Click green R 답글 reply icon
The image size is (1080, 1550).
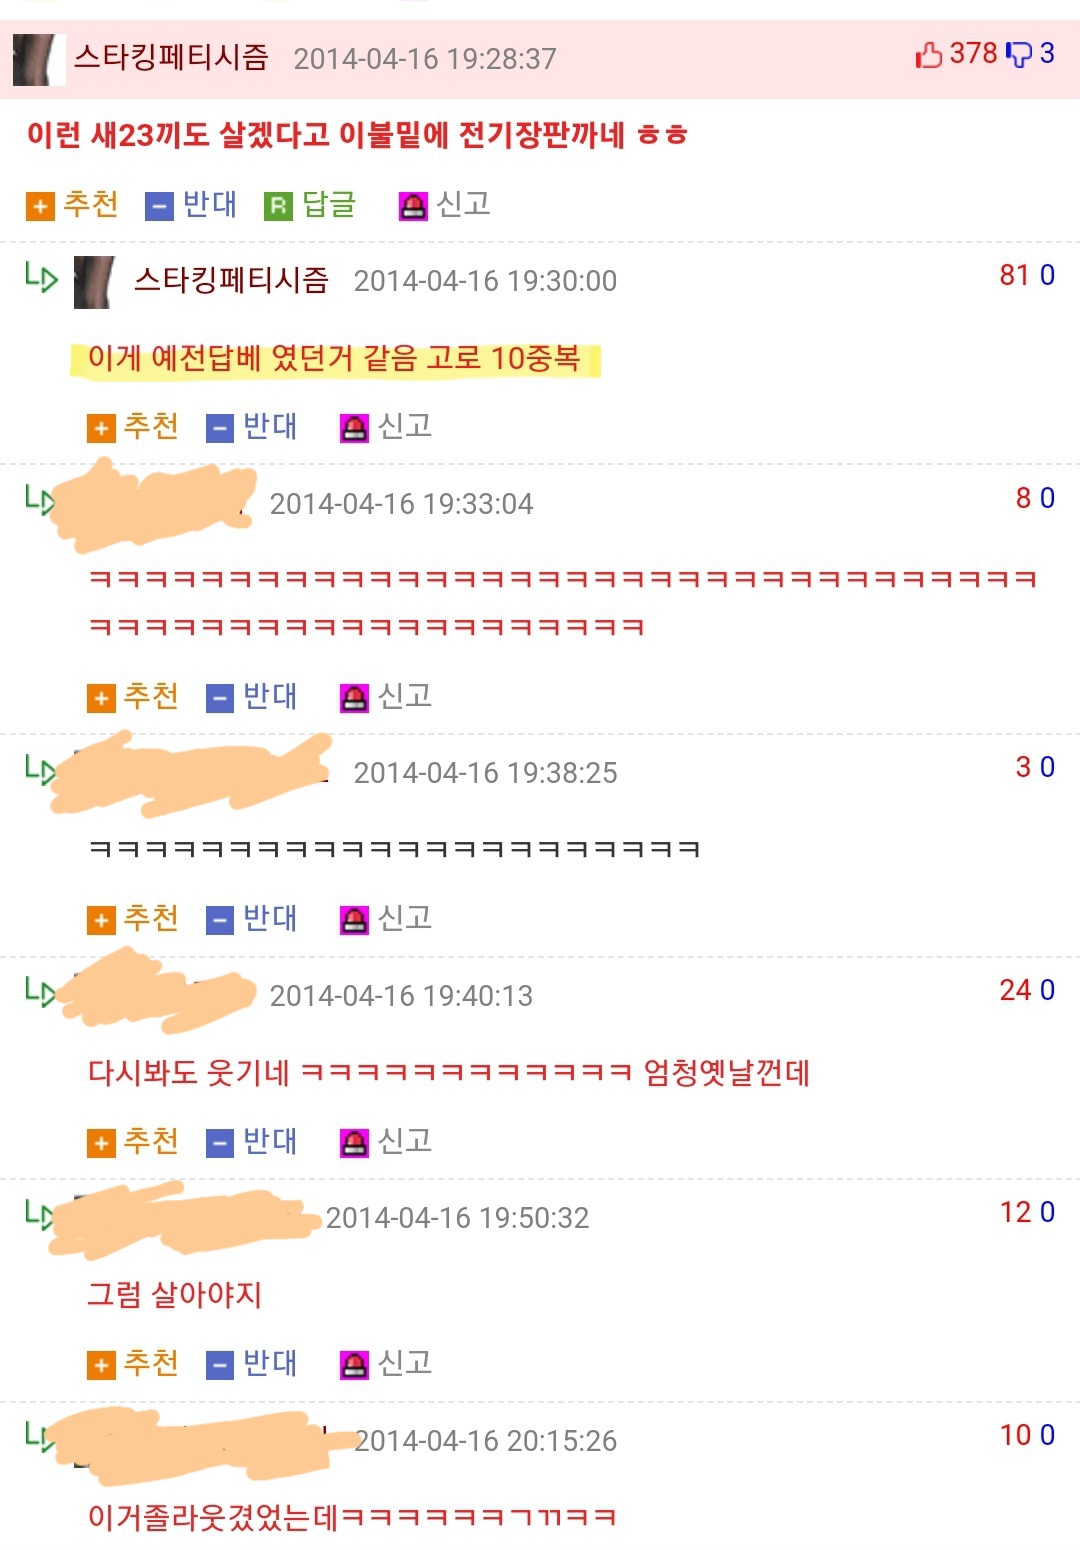point(277,206)
